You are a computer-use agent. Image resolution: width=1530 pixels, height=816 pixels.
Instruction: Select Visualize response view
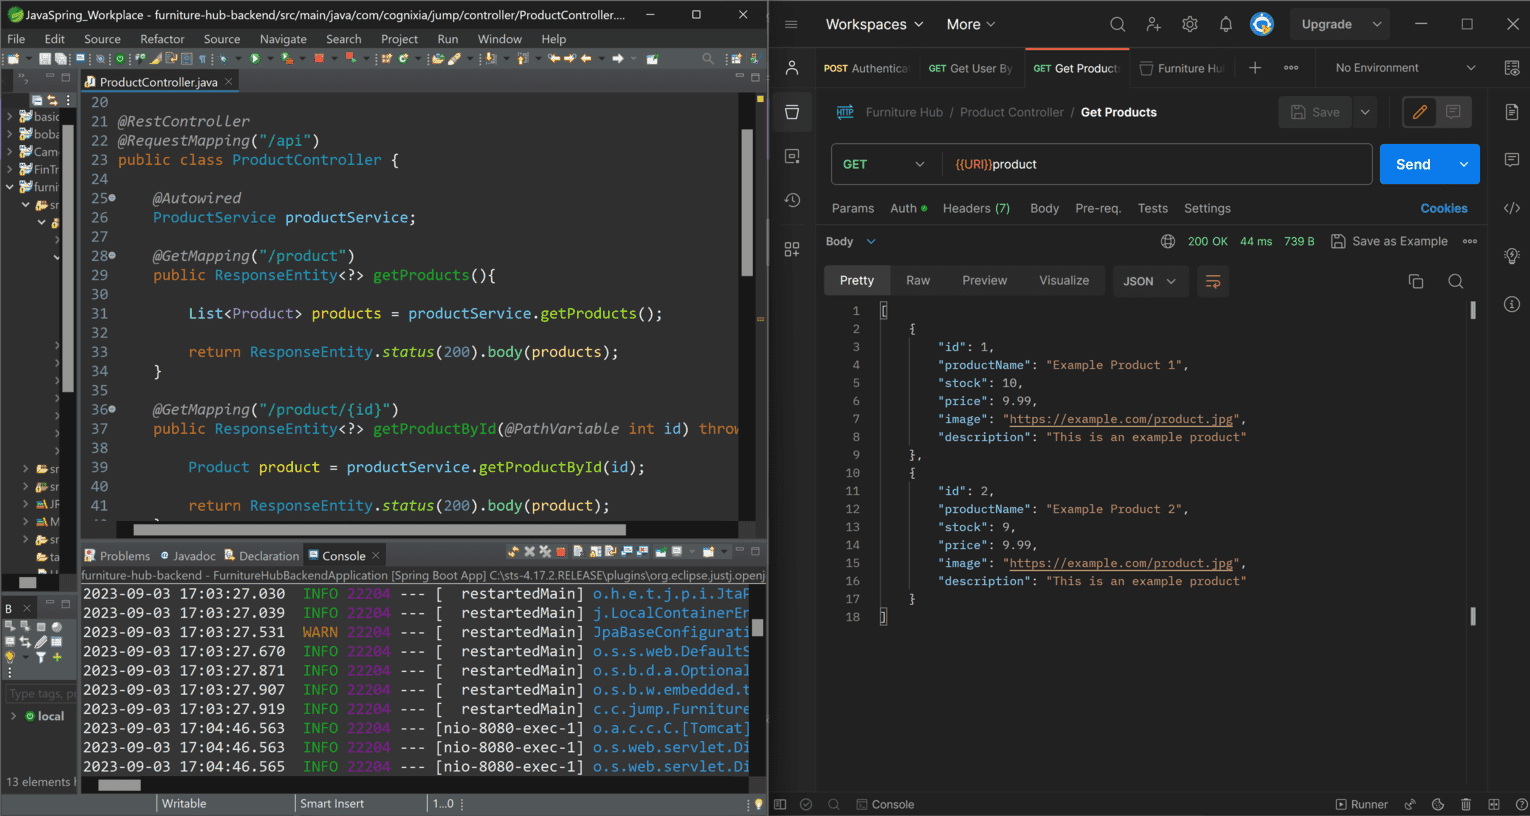pos(1064,281)
